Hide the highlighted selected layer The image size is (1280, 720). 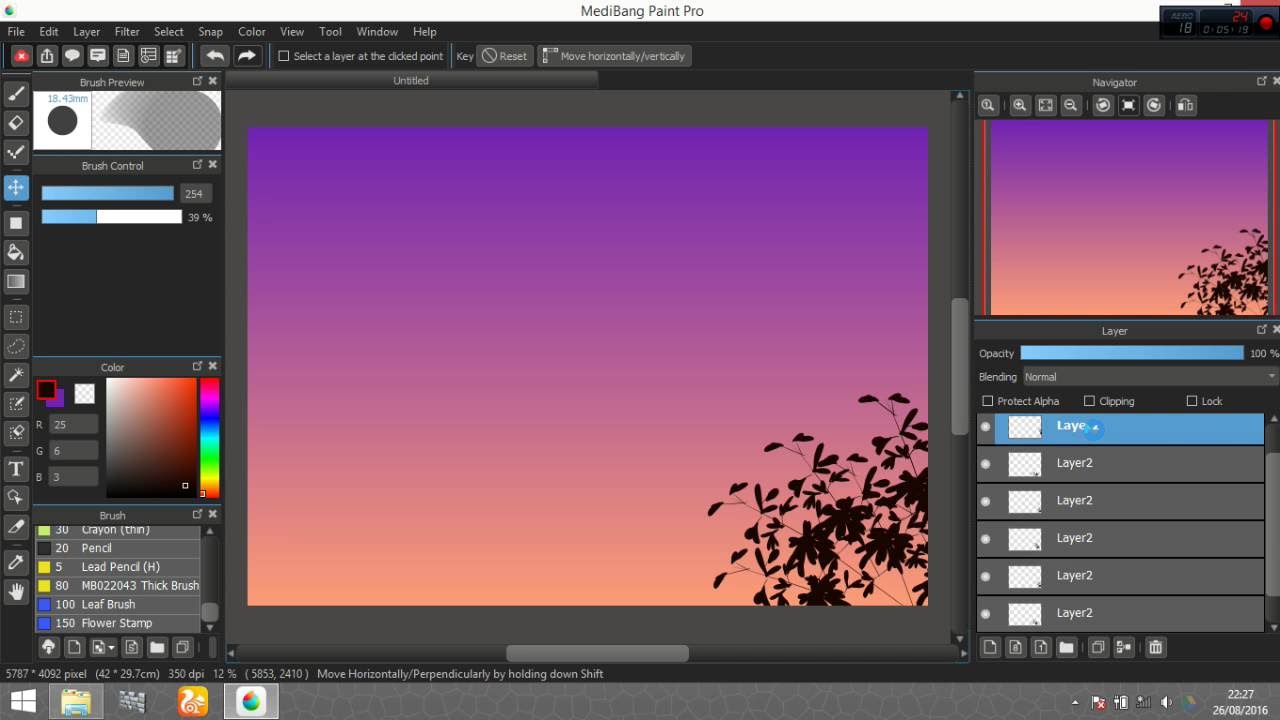click(986, 427)
